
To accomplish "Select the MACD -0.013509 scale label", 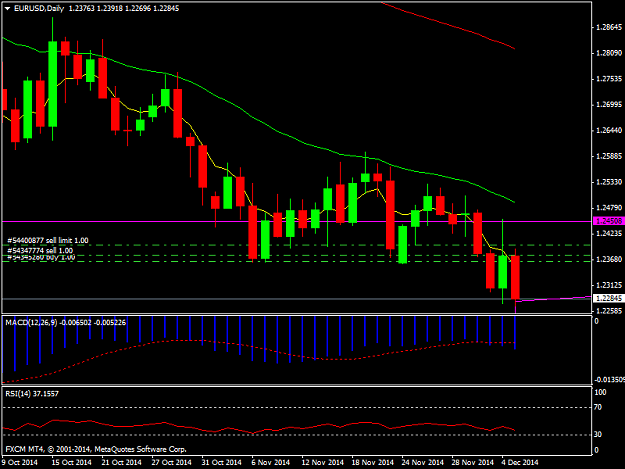I will tap(609, 380).
